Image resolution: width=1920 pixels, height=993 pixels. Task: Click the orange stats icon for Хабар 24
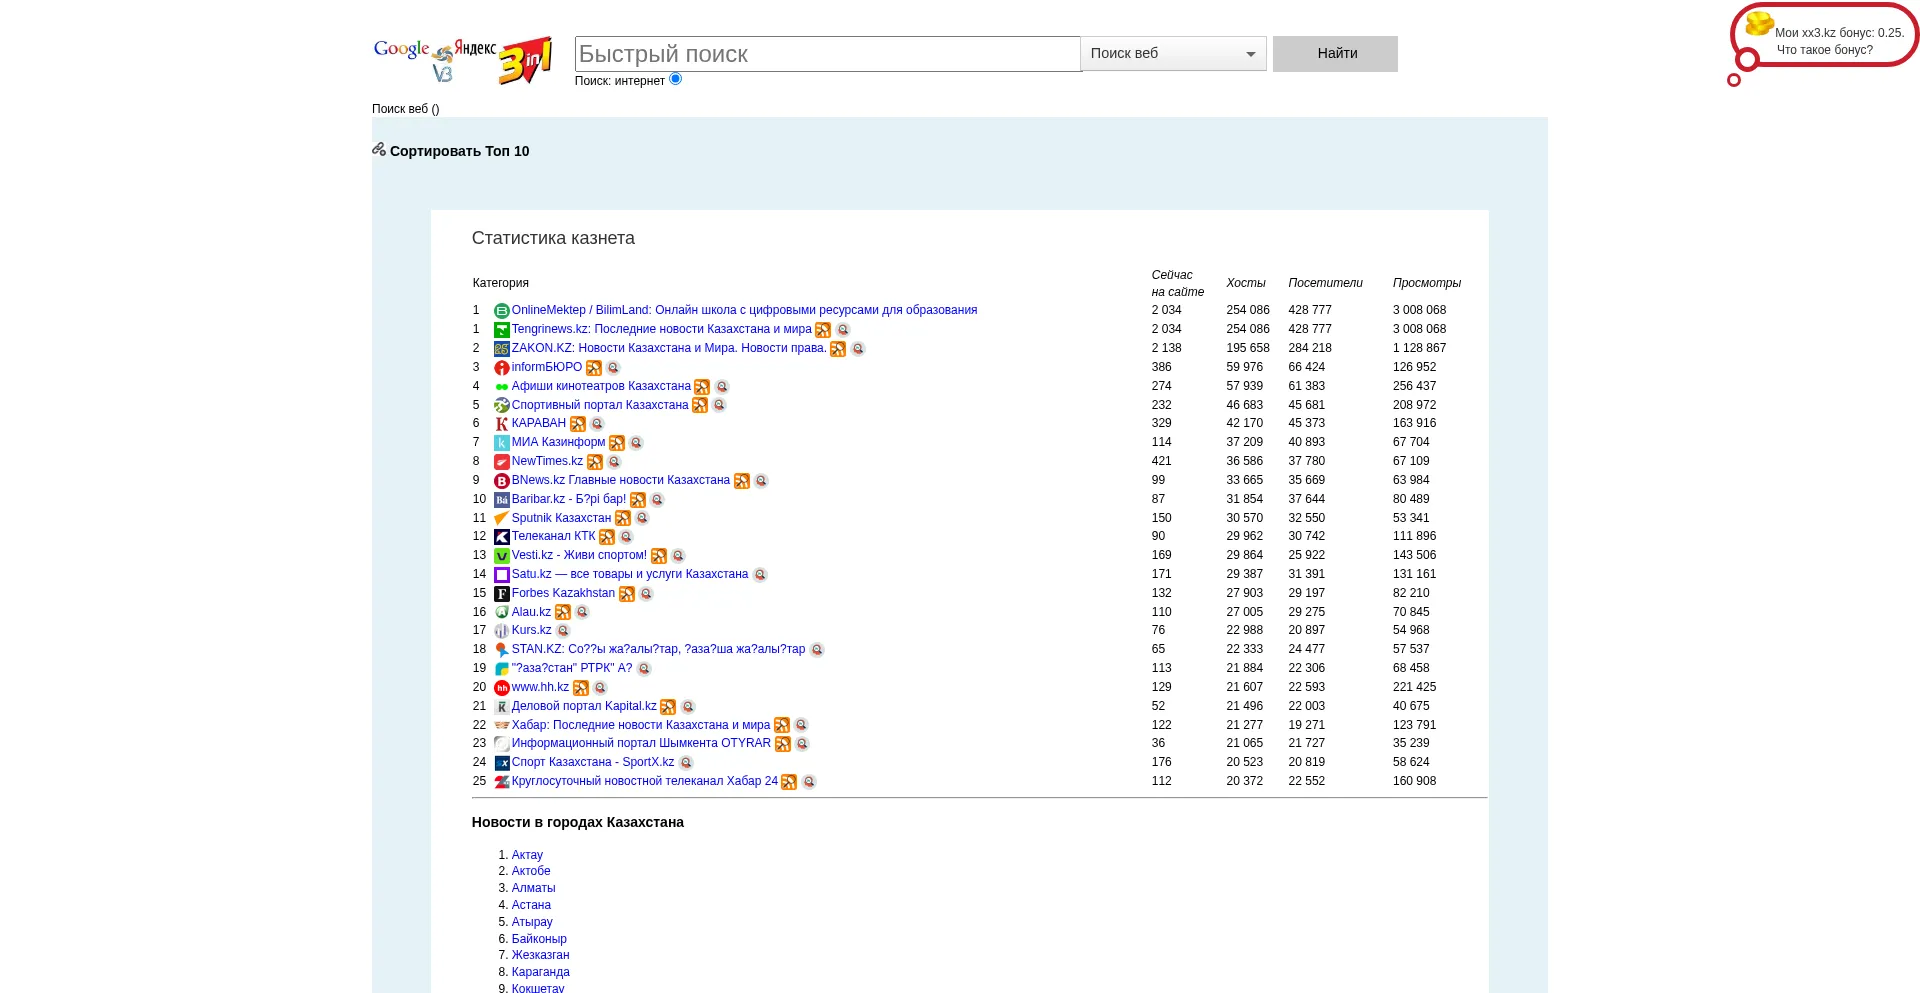click(x=789, y=782)
